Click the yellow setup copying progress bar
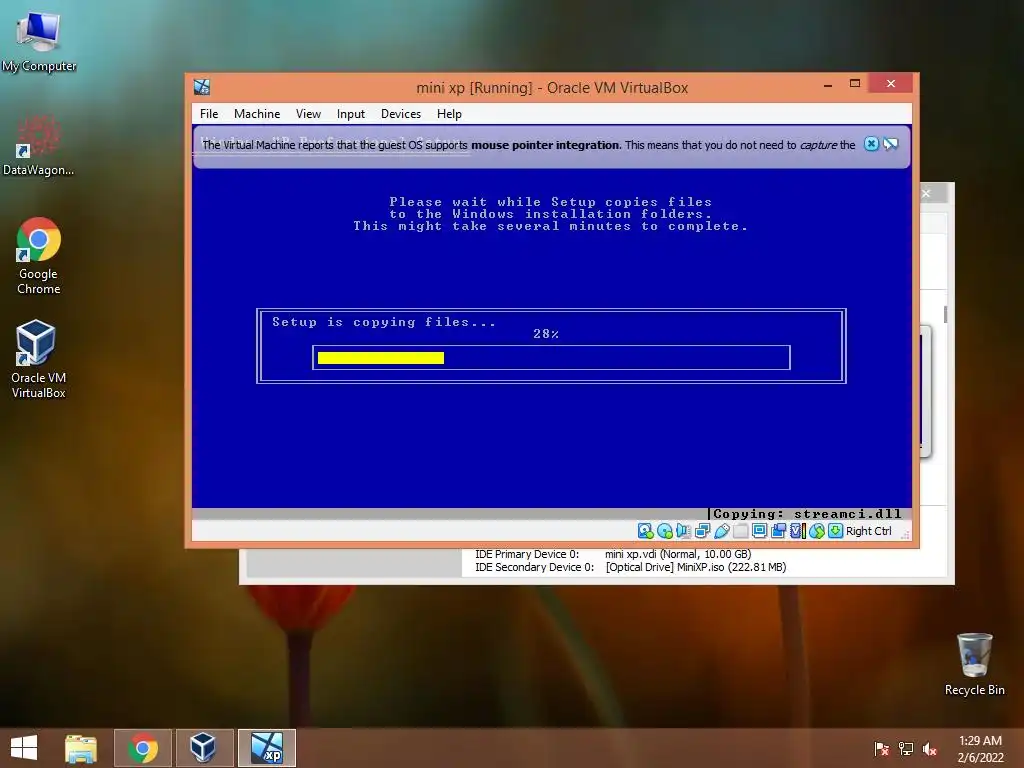1024x768 pixels. pyautogui.click(x=381, y=357)
